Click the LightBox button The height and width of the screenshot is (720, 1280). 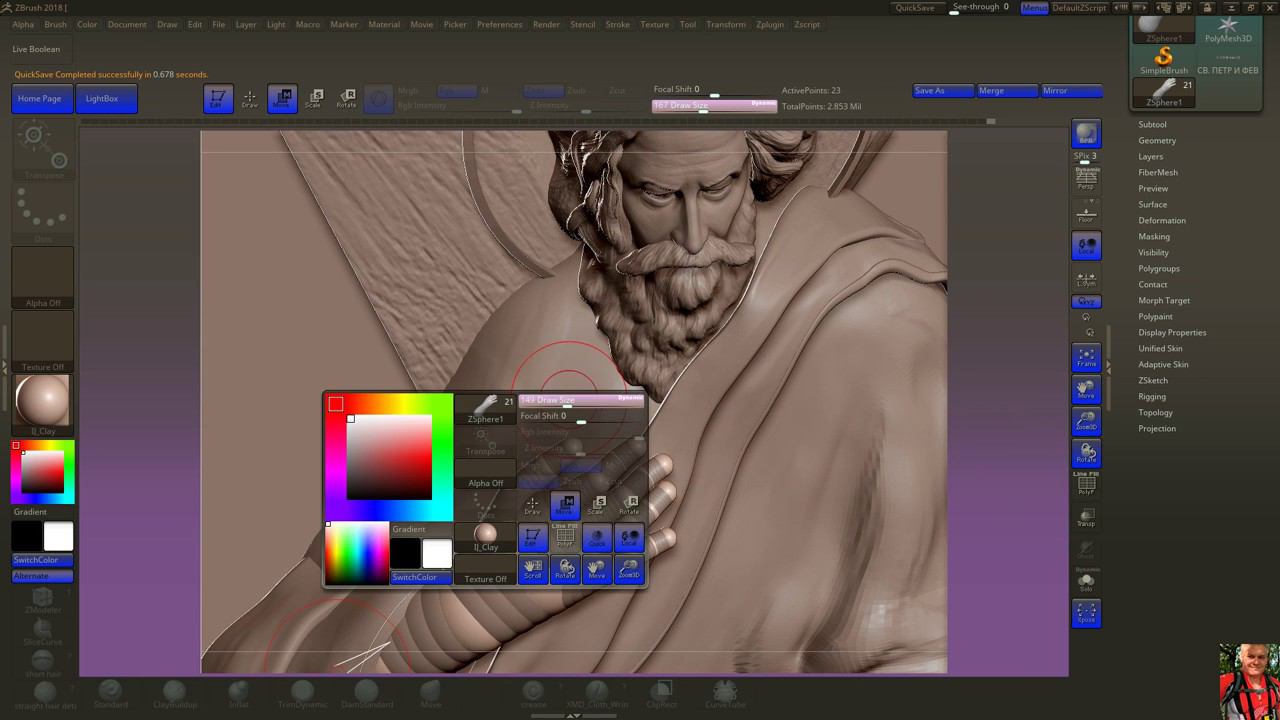pos(102,98)
